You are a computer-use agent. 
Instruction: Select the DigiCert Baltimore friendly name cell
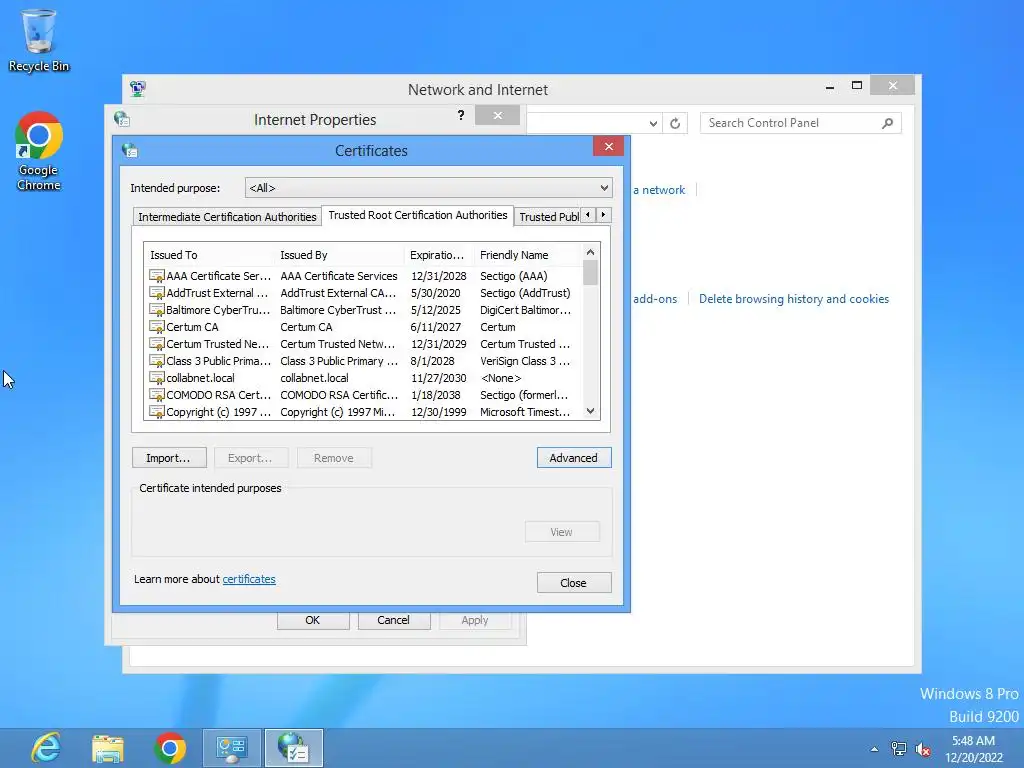(x=526, y=310)
